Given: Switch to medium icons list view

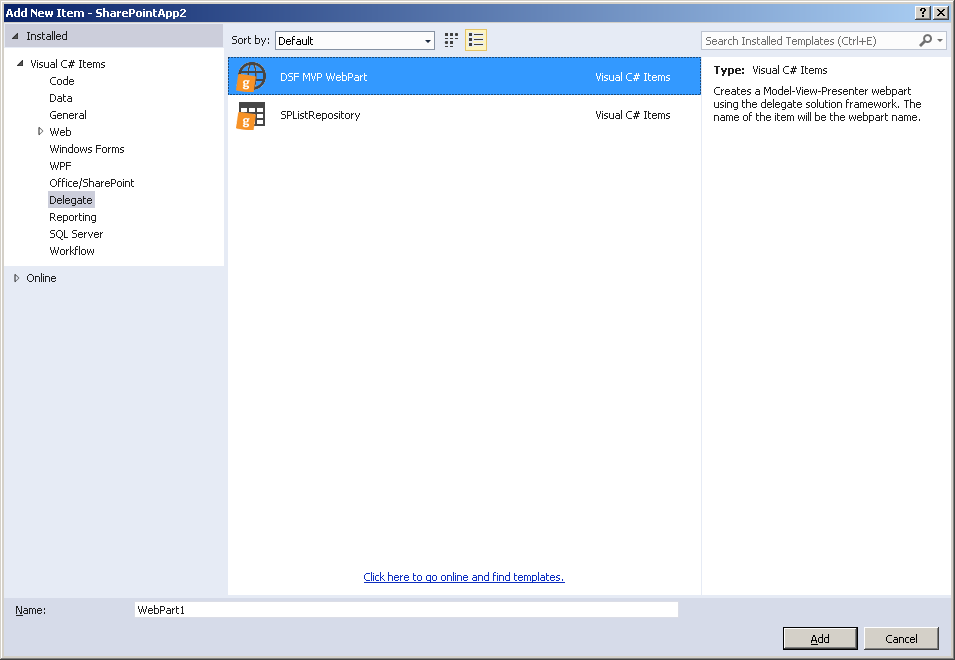Looking at the screenshot, I should (x=476, y=41).
